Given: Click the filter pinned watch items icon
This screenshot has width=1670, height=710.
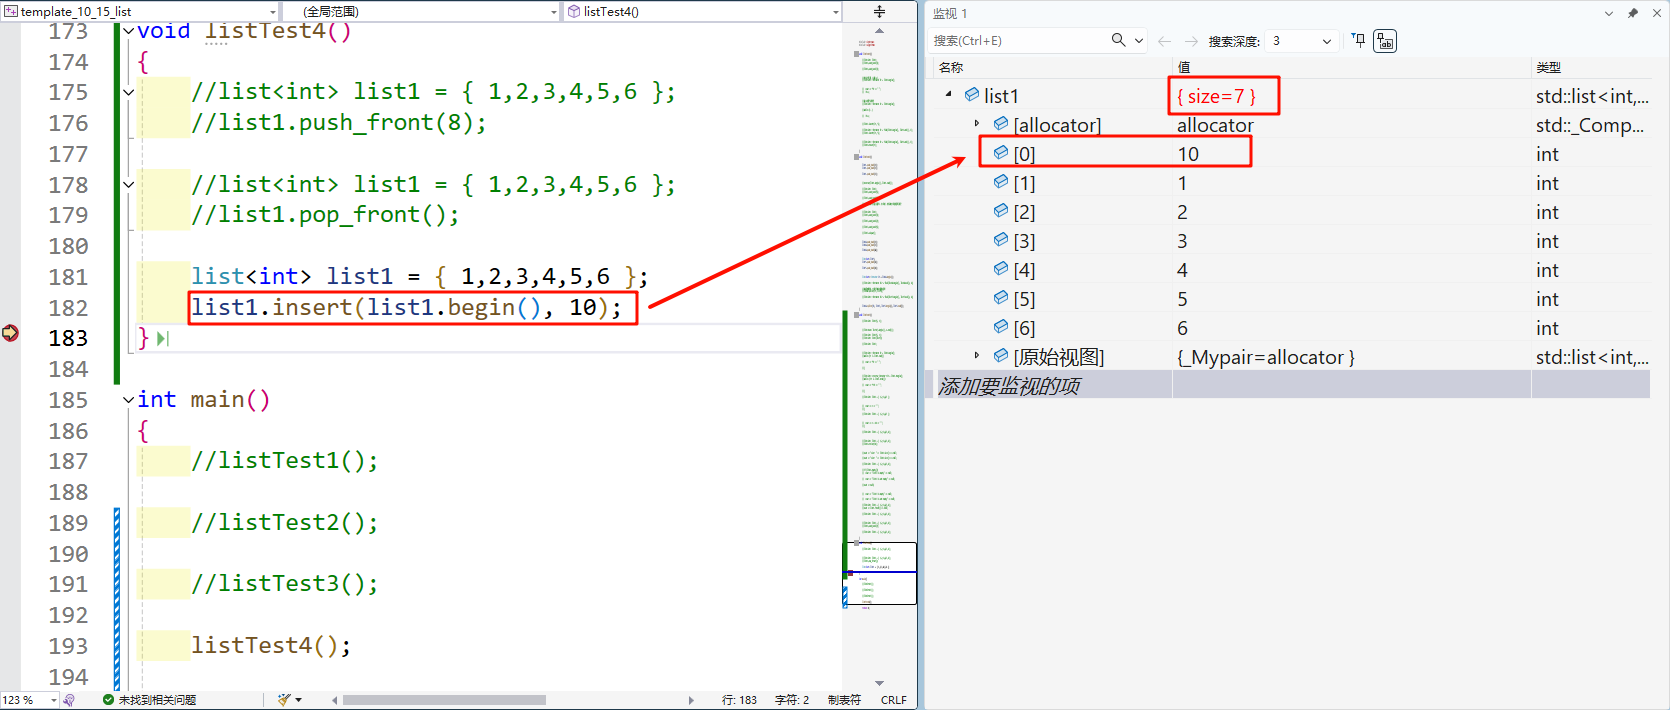Looking at the screenshot, I should point(1358,40).
